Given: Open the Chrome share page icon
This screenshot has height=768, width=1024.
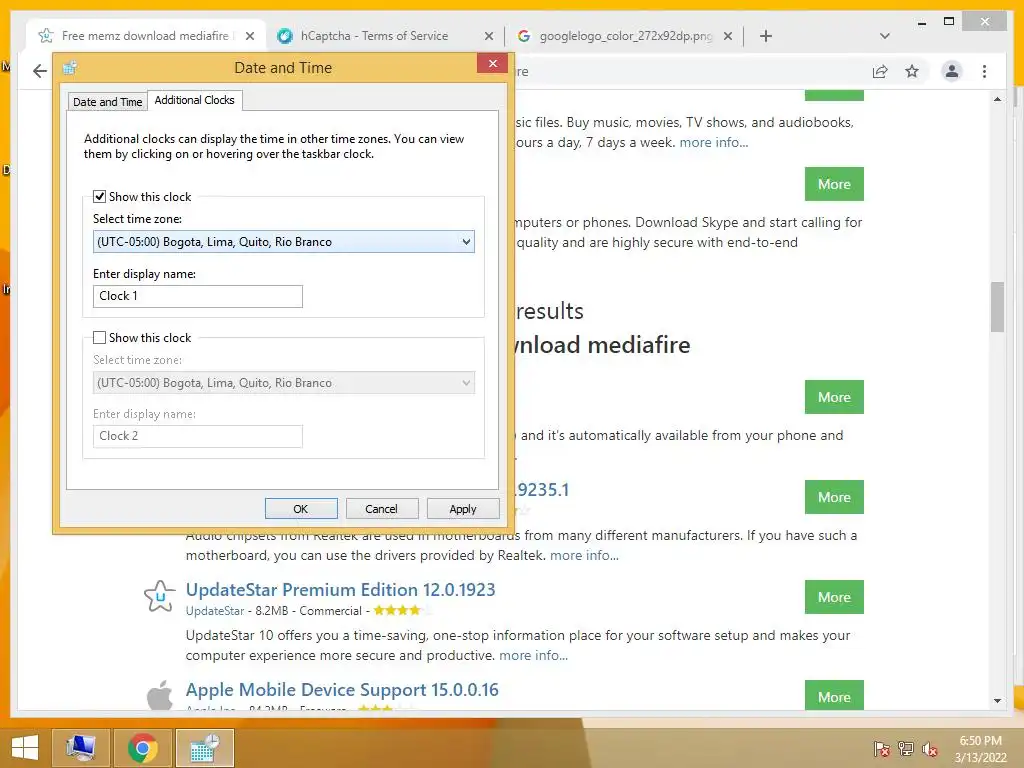Looking at the screenshot, I should click(880, 71).
